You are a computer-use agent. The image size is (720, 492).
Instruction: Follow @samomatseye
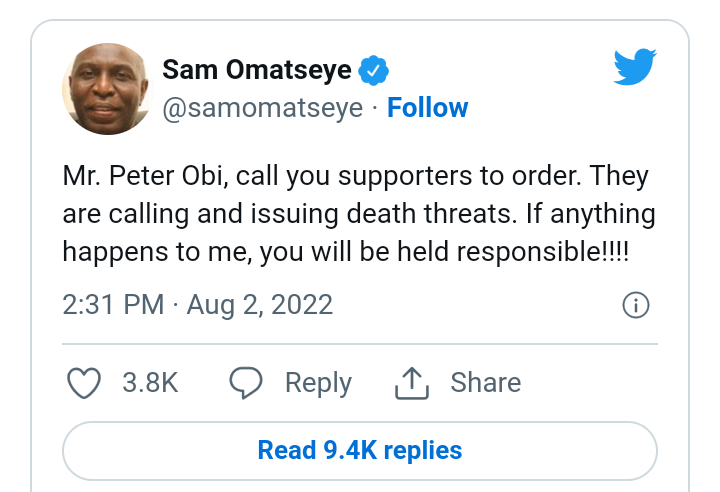(x=428, y=107)
